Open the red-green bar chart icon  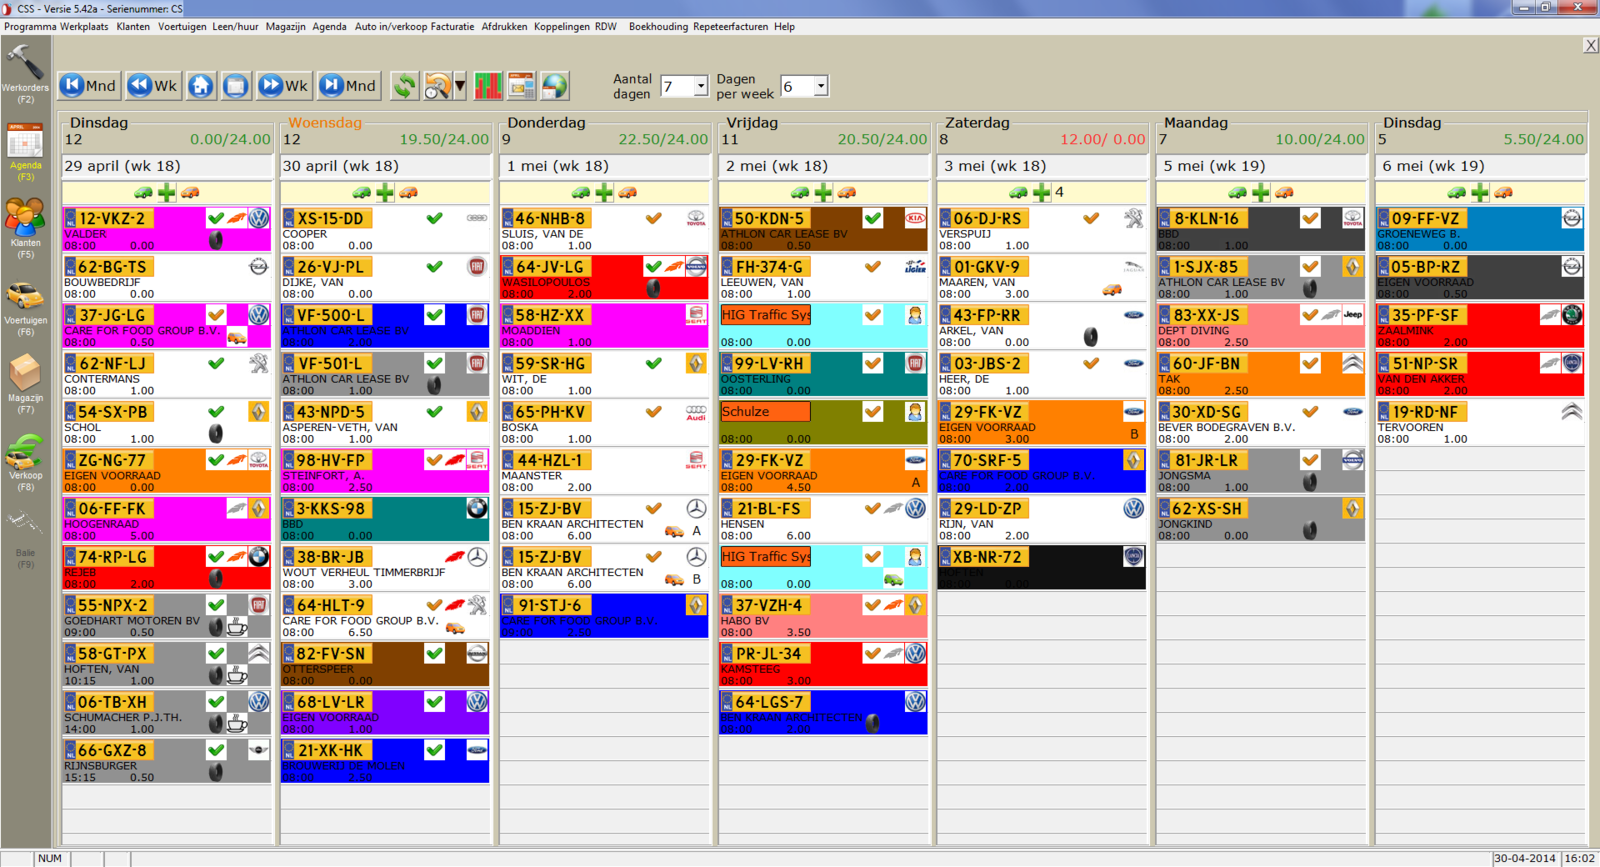488,86
